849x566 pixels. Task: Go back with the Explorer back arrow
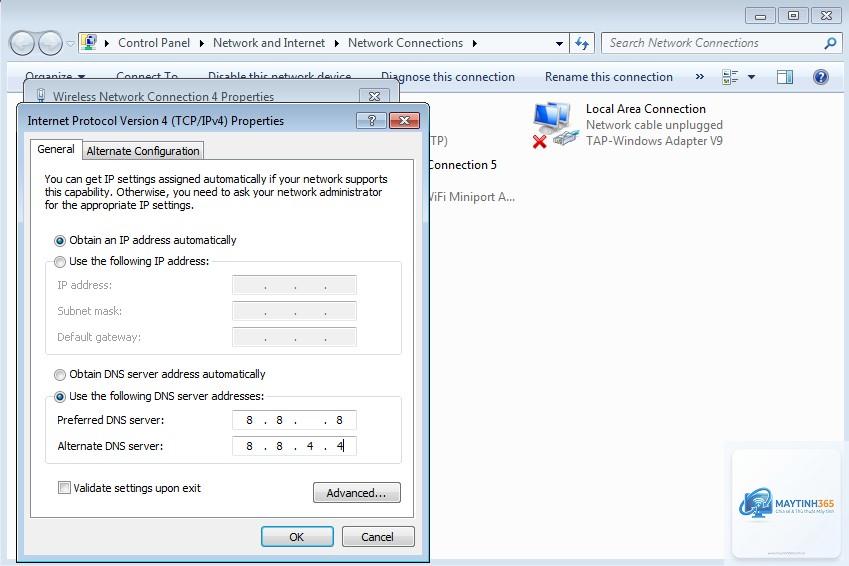coord(23,43)
